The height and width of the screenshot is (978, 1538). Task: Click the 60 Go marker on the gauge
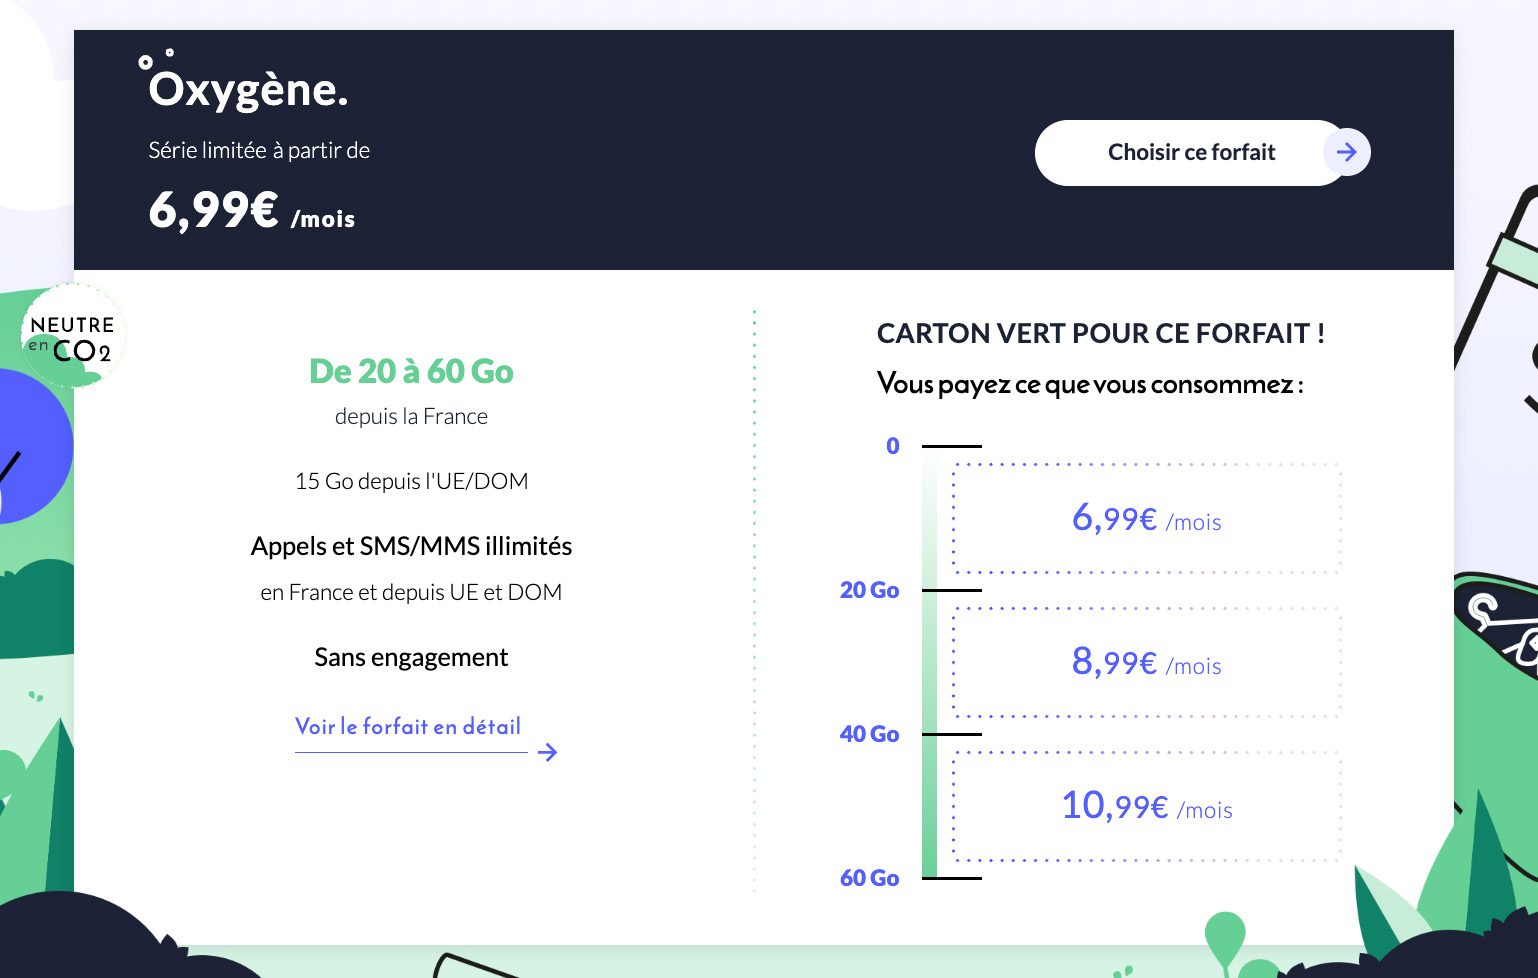point(870,878)
